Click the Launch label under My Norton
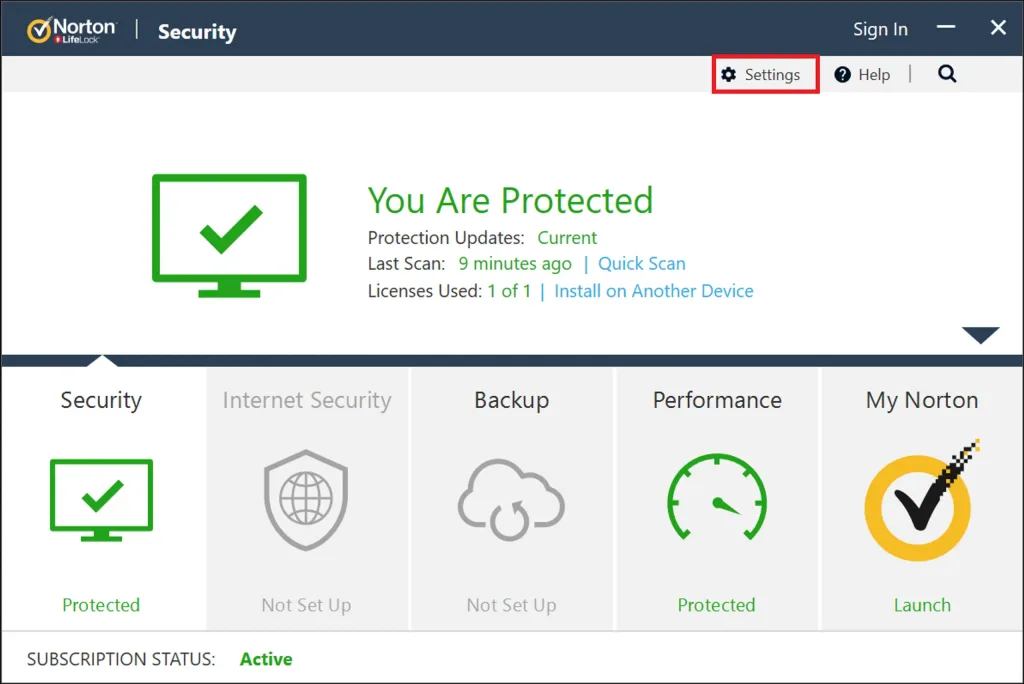 [921, 605]
